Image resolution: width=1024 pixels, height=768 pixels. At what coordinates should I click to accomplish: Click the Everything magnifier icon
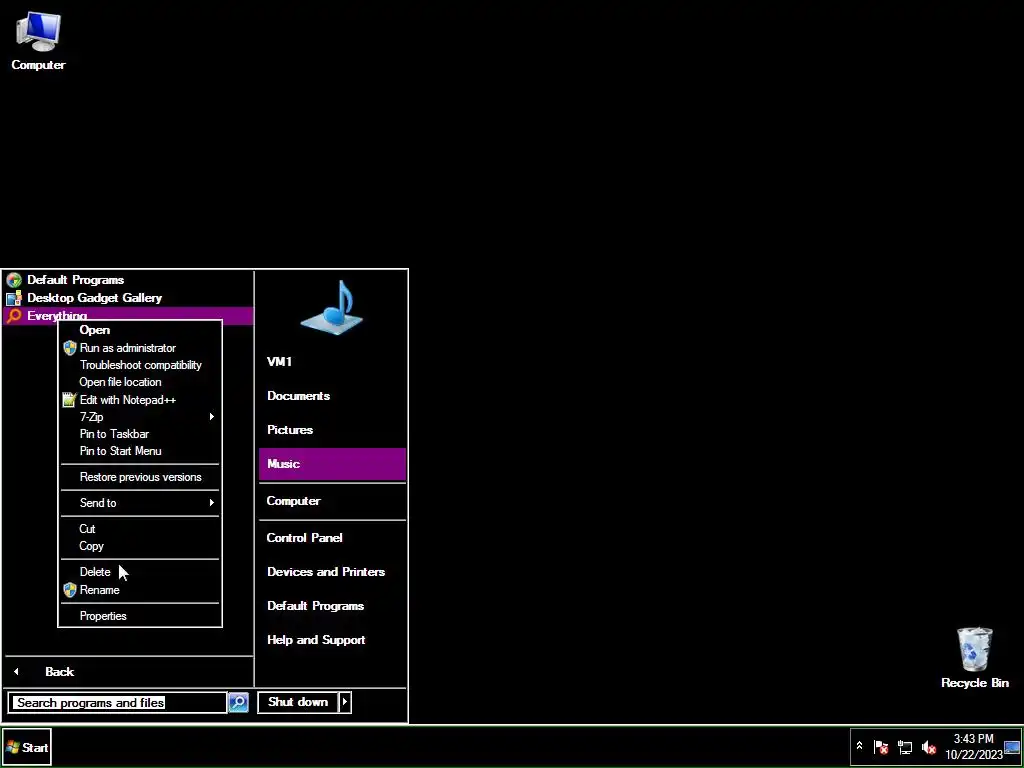14,316
